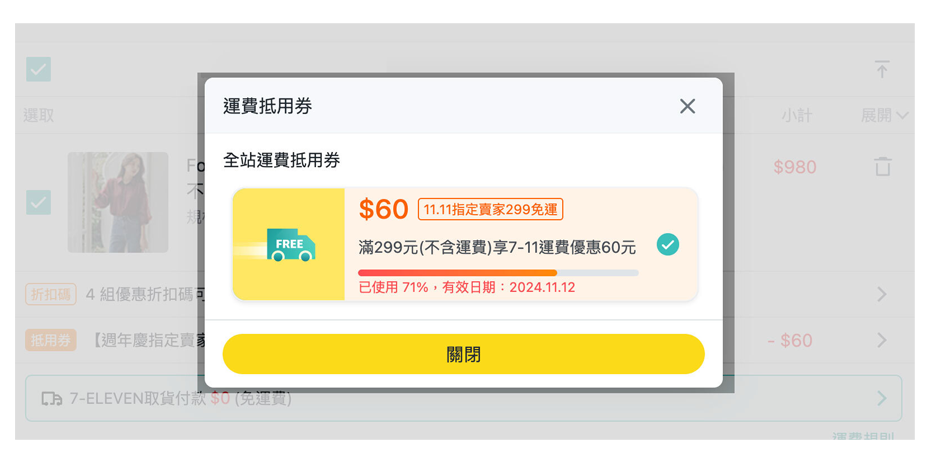Click the coupon usage progress bar
The width and height of the screenshot is (932, 464).
pyautogui.click(x=498, y=272)
